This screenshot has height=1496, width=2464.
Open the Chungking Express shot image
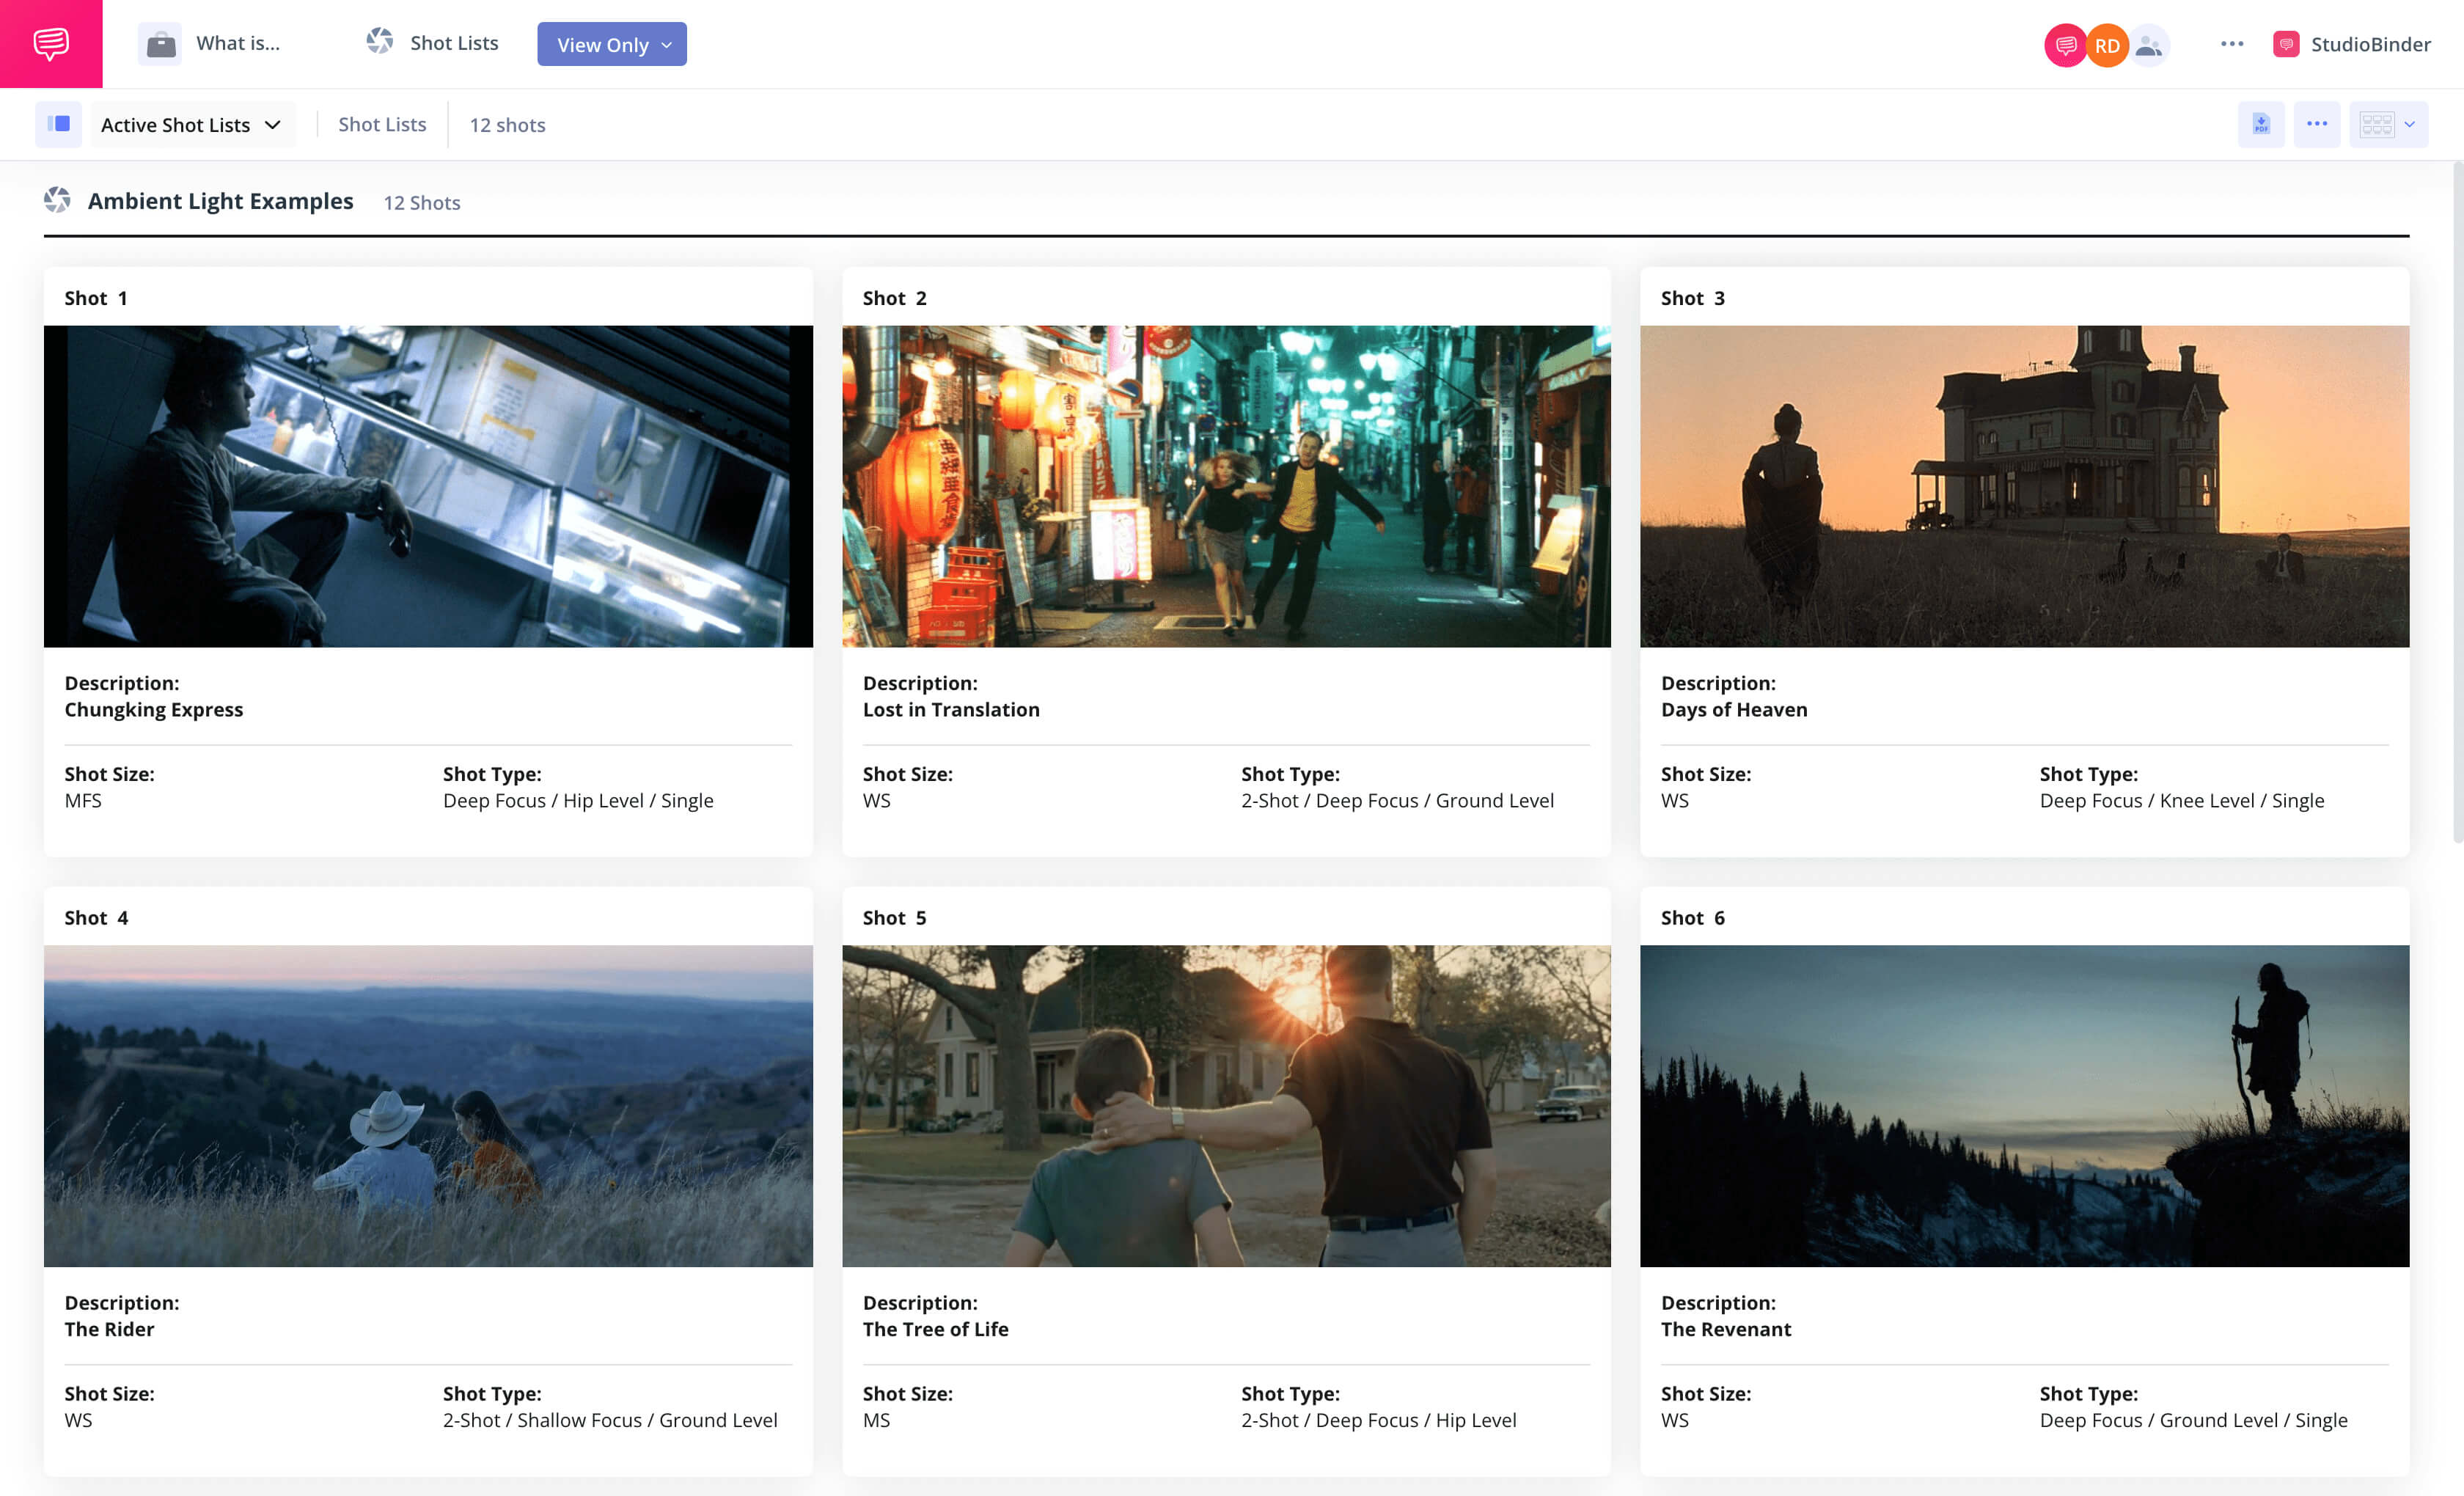click(x=428, y=486)
